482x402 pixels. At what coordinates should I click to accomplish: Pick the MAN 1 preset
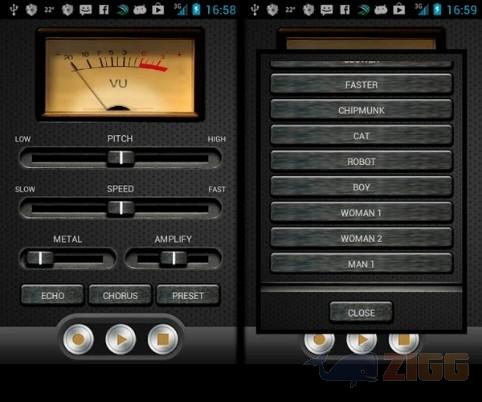[x=361, y=264]
